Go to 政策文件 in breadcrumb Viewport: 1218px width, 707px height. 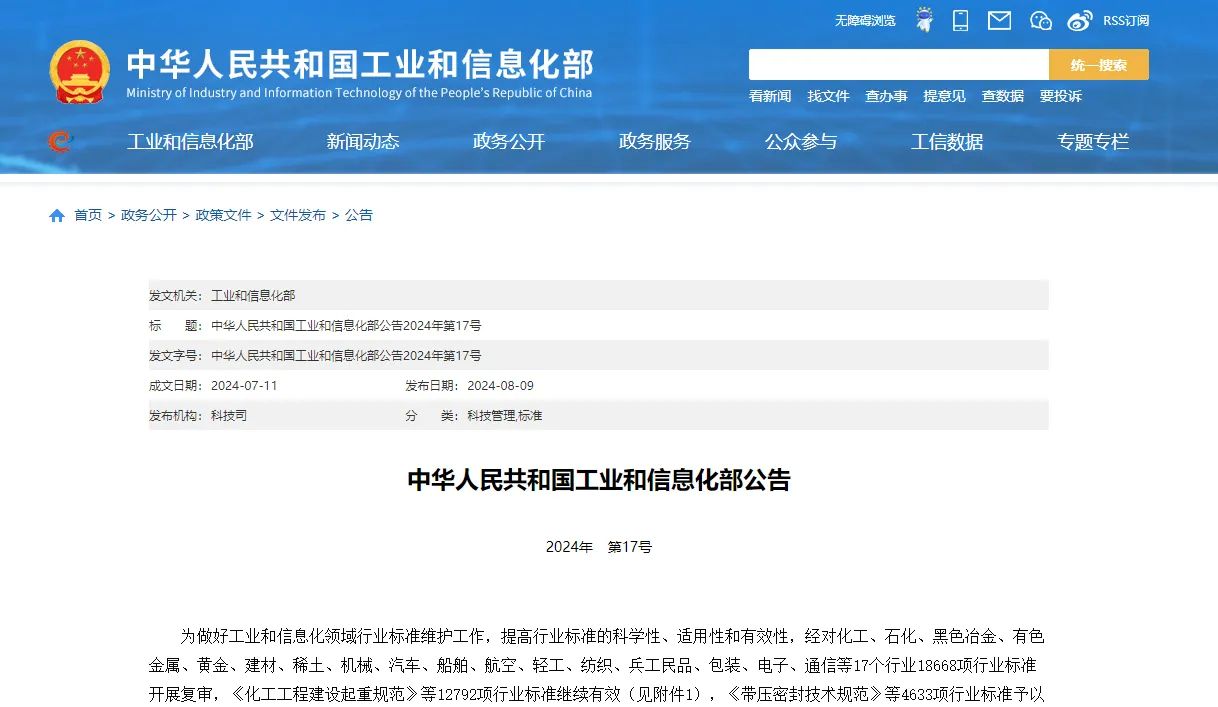pos(224,215)
